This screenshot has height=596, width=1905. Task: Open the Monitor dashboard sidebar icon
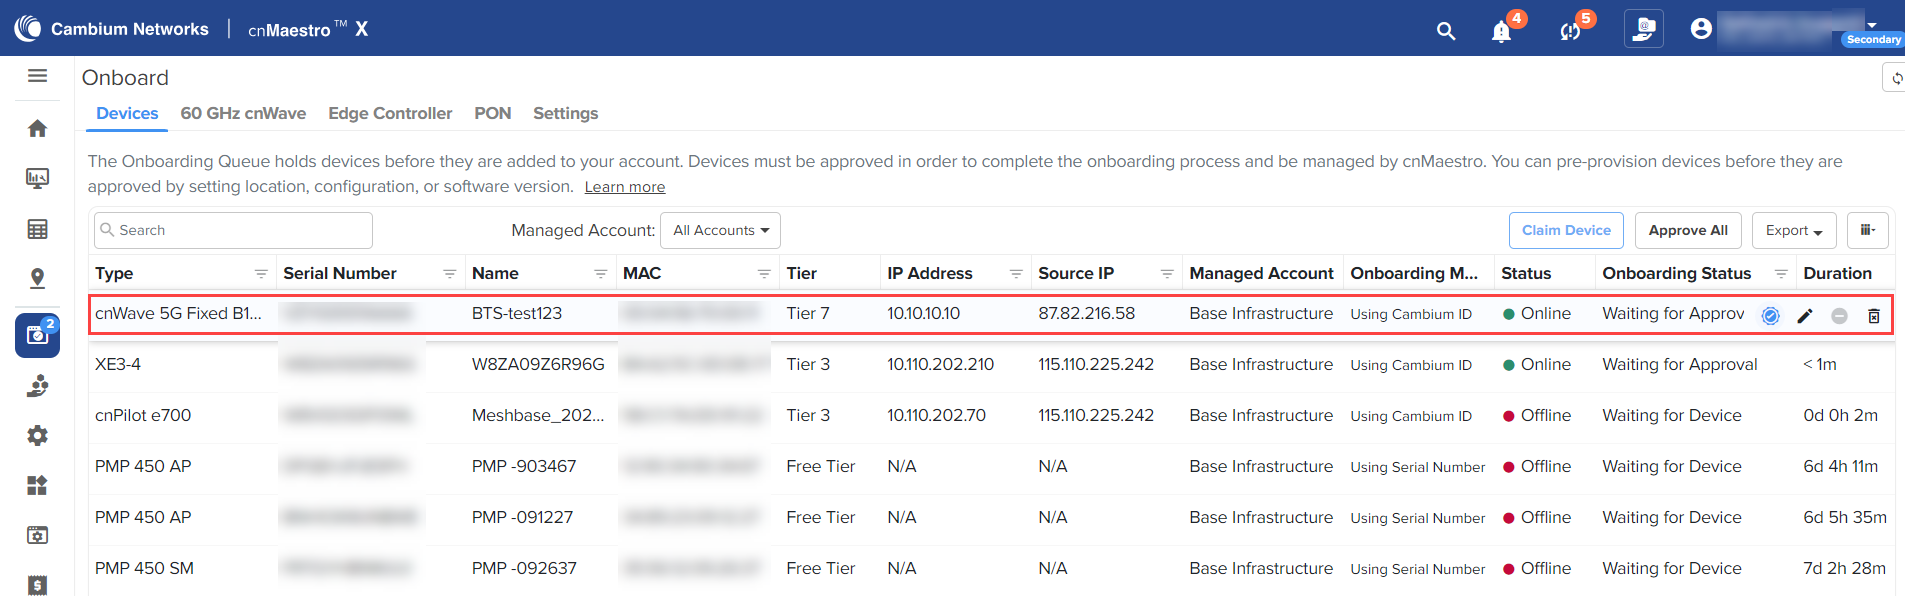point(37,178)
